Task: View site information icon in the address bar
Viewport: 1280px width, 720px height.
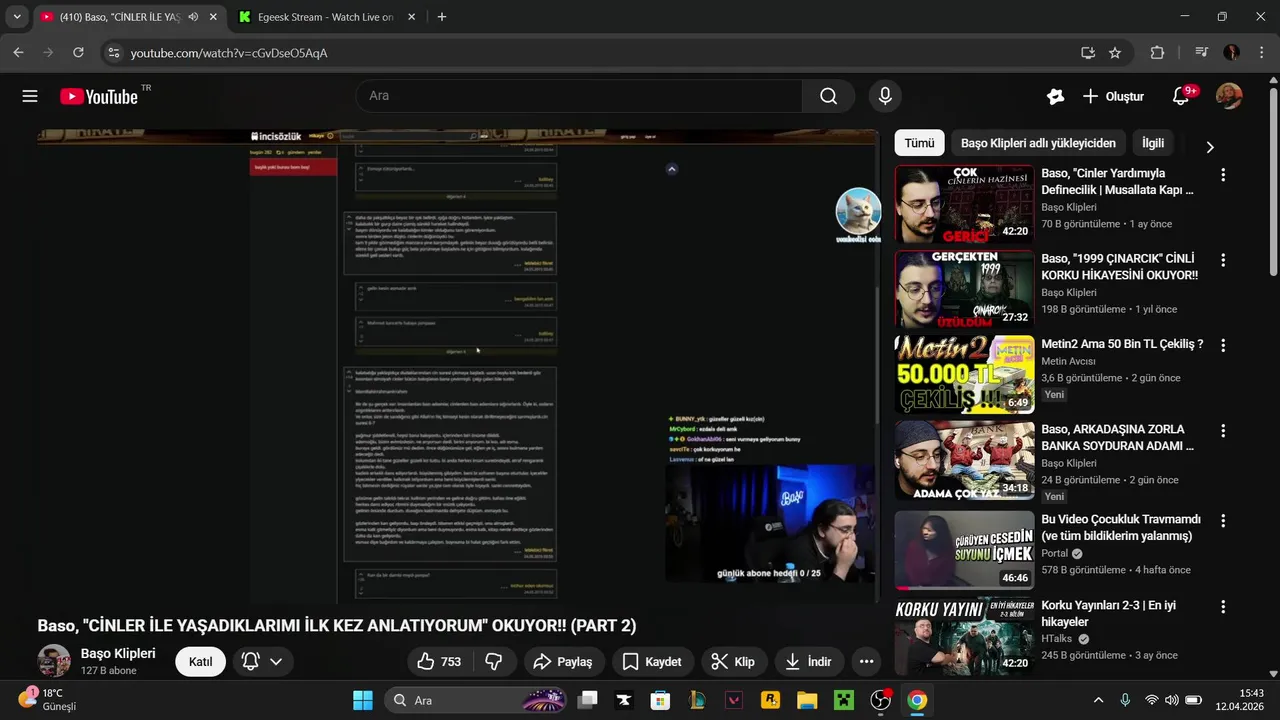Action: pyautogui.click(x=113, y=53)
